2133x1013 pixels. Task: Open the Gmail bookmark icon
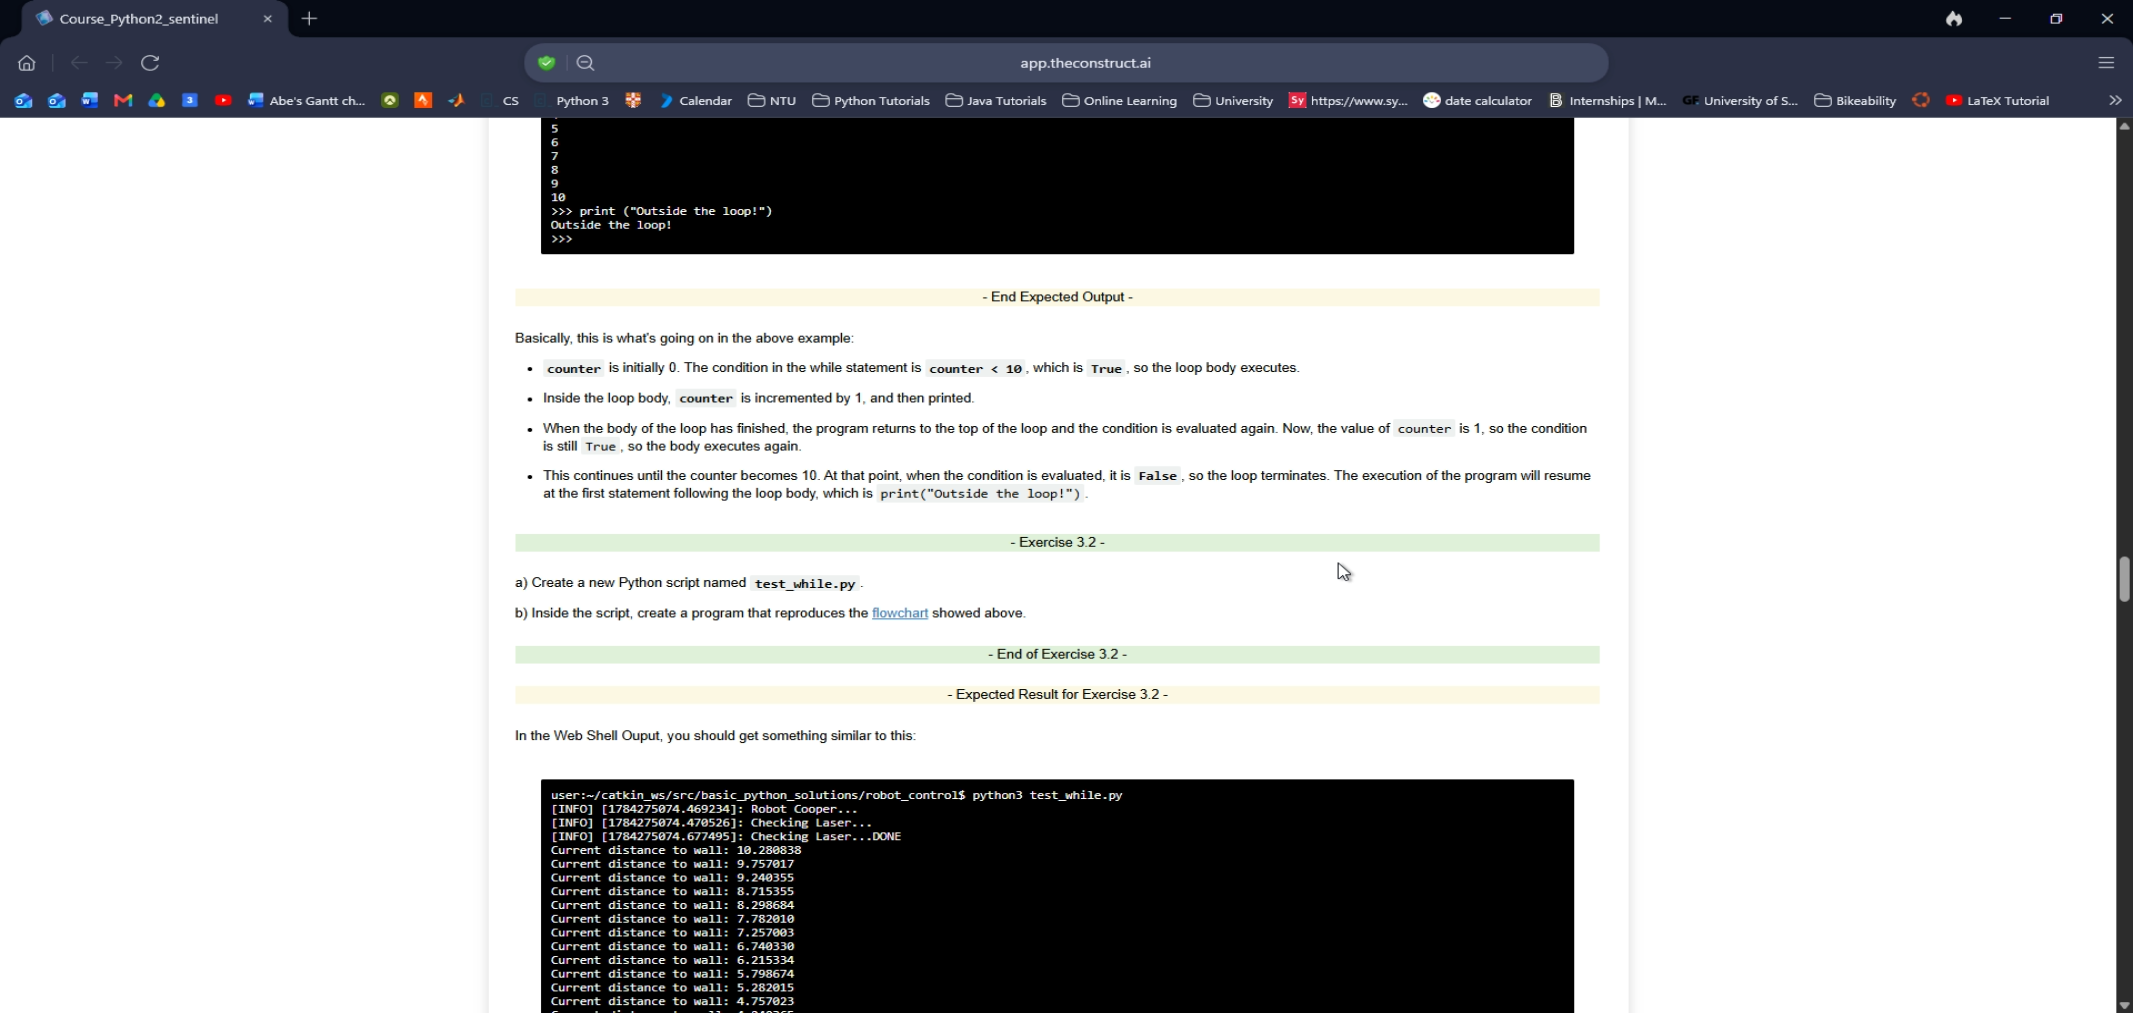[123, 100]
